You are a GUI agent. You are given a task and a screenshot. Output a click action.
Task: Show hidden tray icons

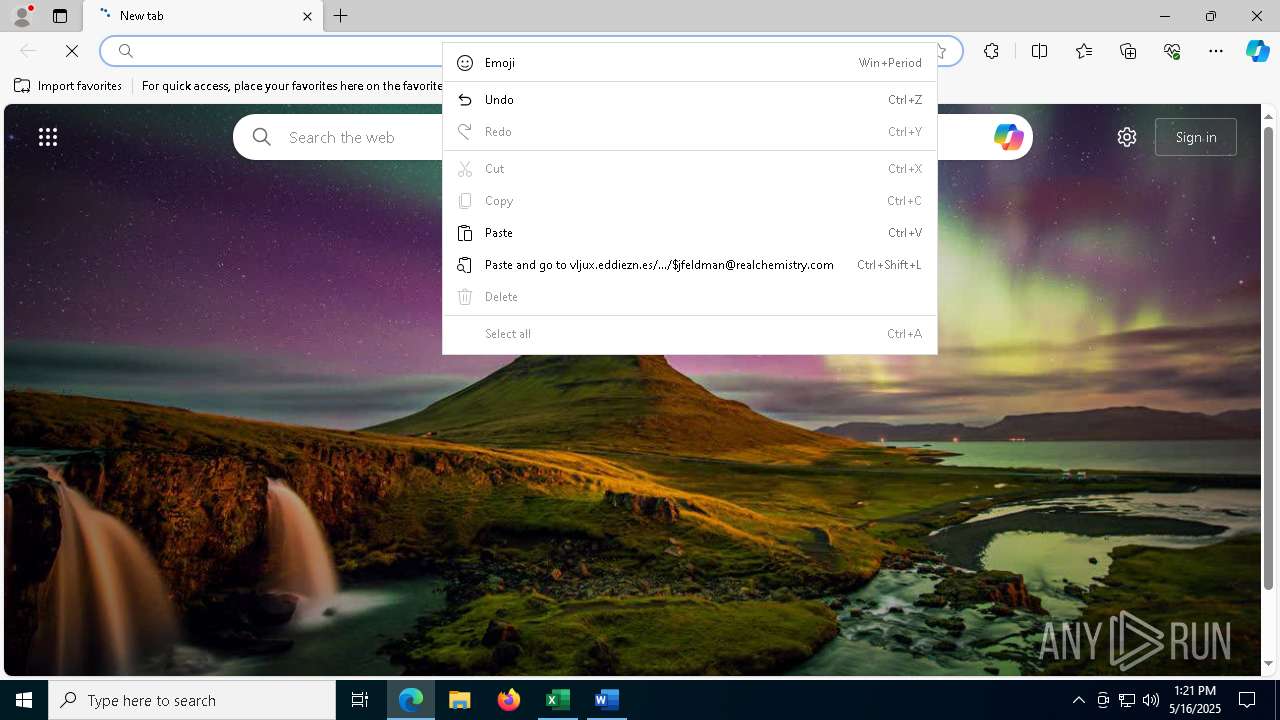(1078, 700)
